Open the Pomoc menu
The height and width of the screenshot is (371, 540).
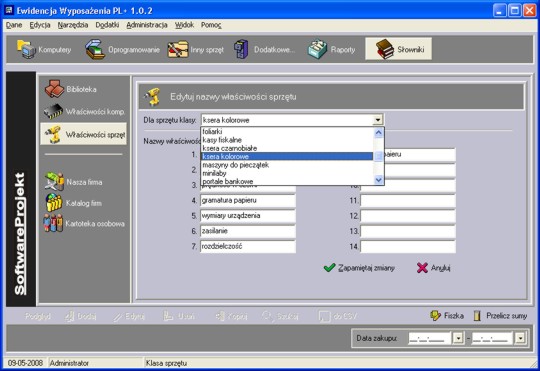tap(211, 25)
